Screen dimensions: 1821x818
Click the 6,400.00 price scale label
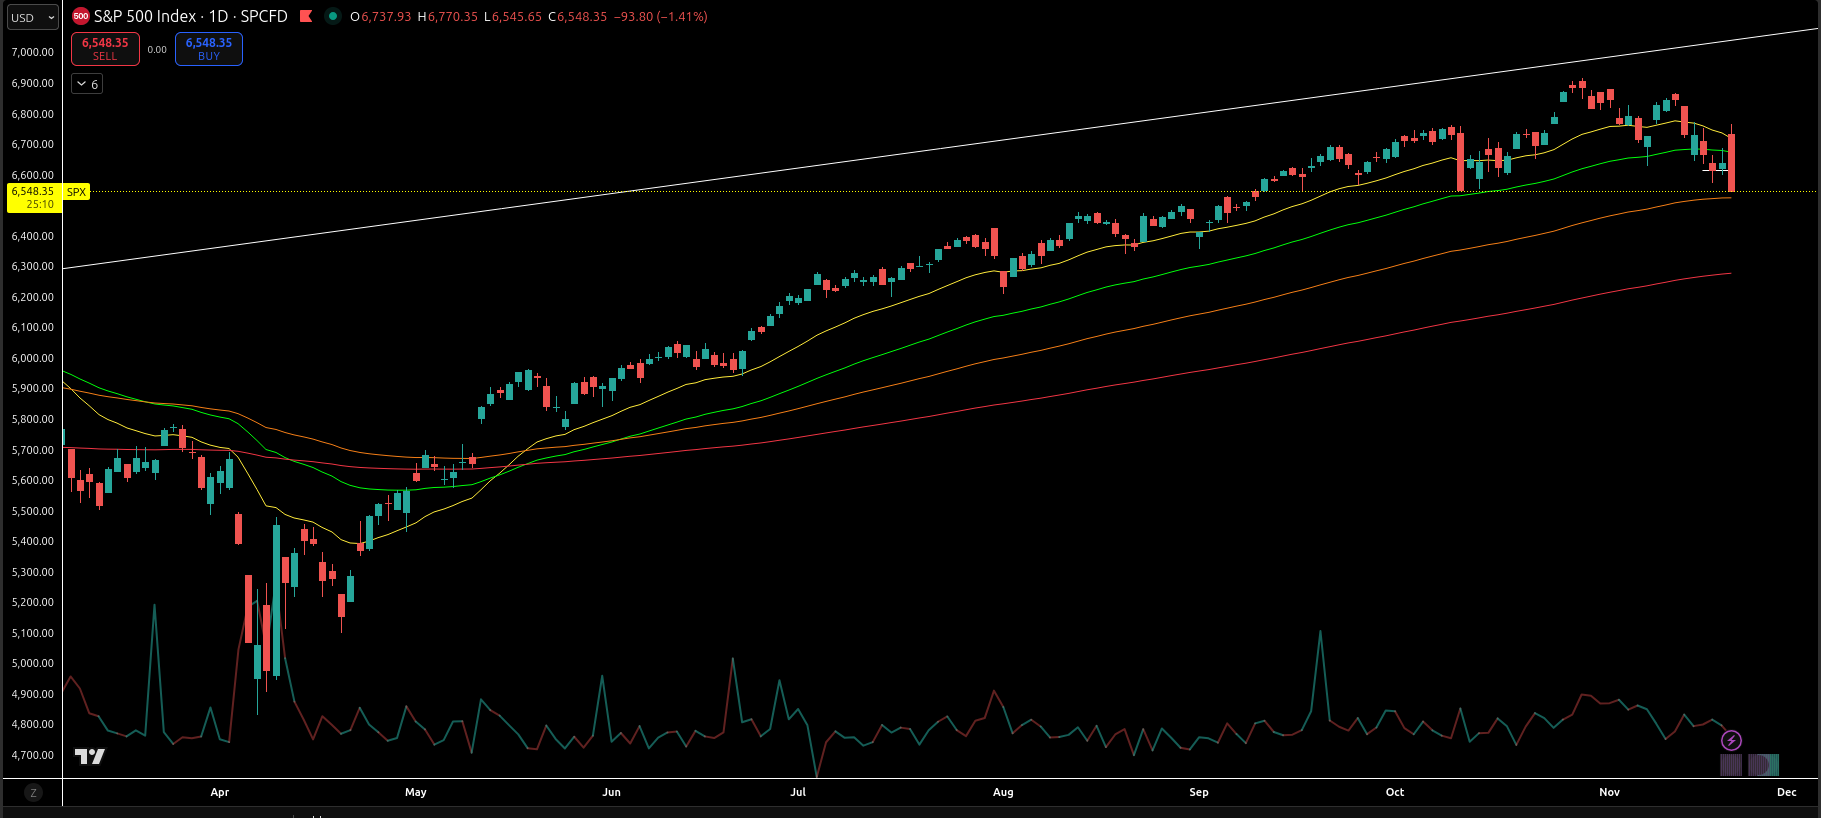point(33,236)
